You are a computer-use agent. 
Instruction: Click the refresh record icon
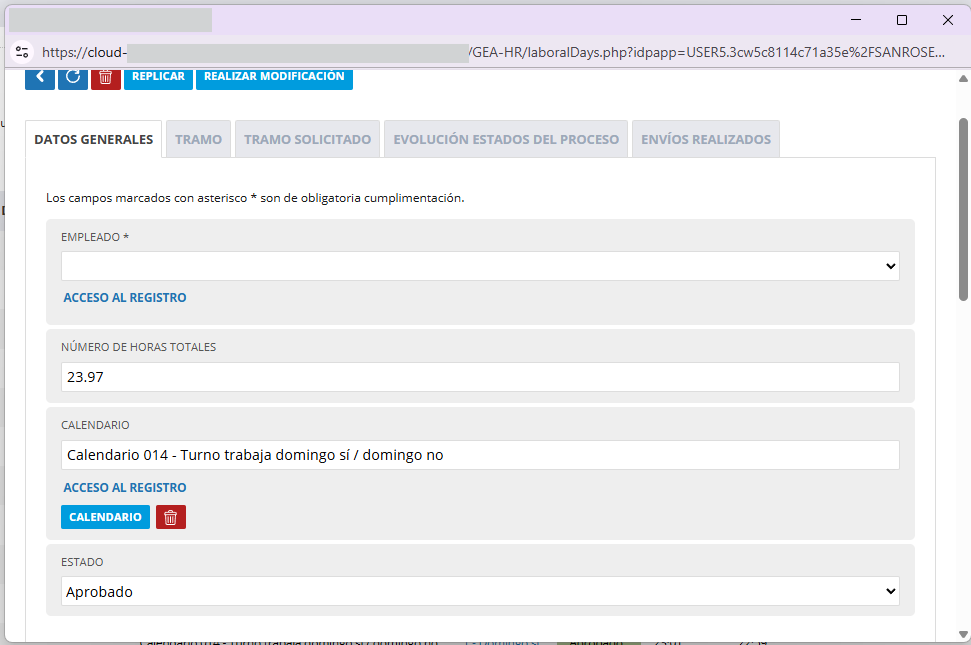click(x=73, y=77)
